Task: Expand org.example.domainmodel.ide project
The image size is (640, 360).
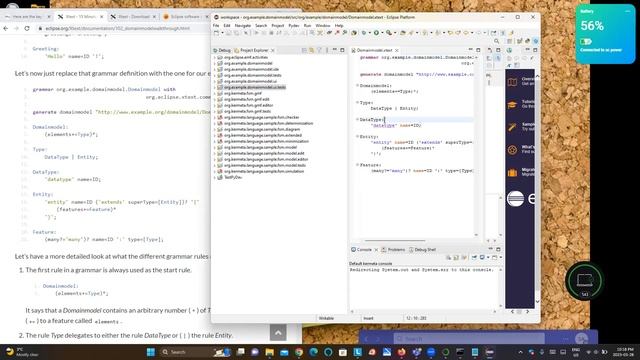Action: [215, 69]
